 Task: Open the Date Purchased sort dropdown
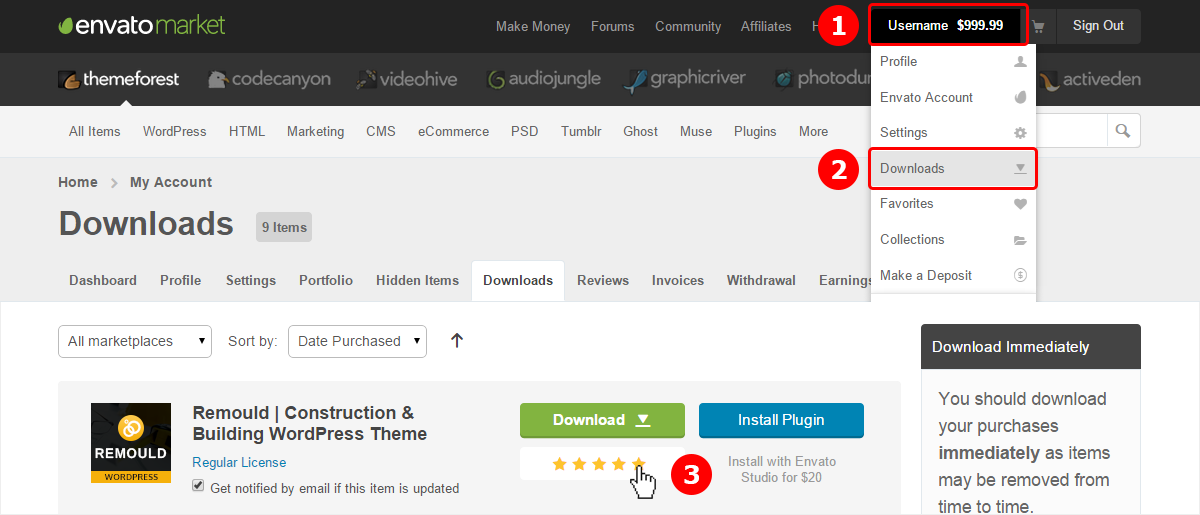357,341
